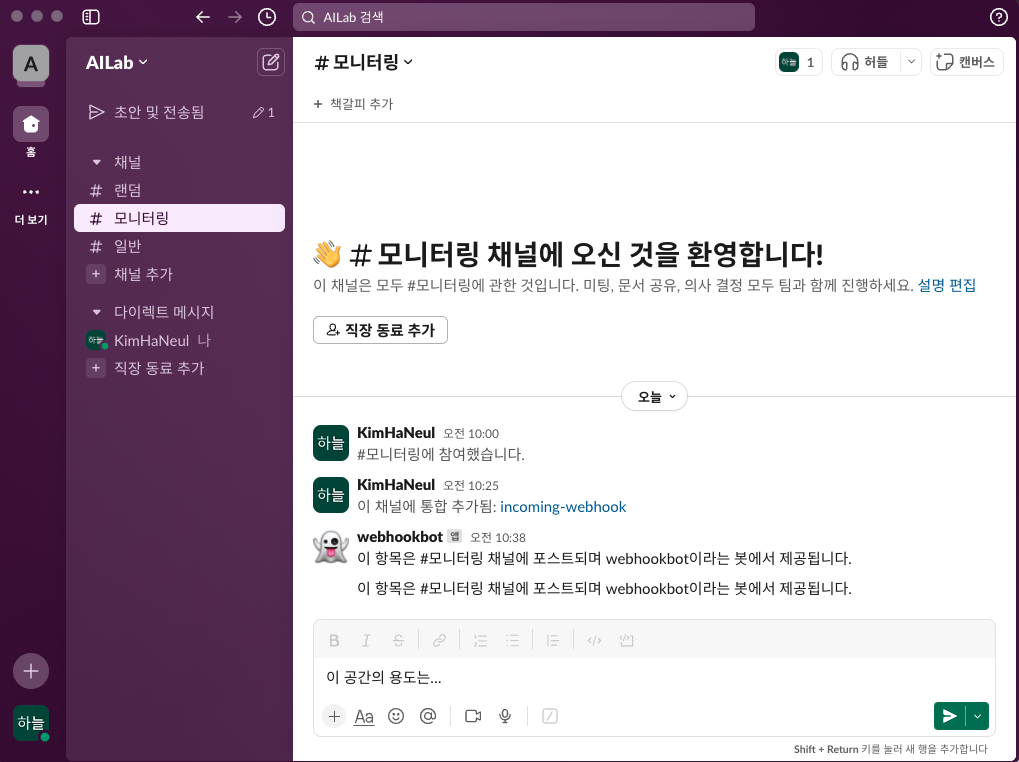Apply bold formatting in composer
The image size is (1019, 762).
pyautogui.click(x=334, y=641)
